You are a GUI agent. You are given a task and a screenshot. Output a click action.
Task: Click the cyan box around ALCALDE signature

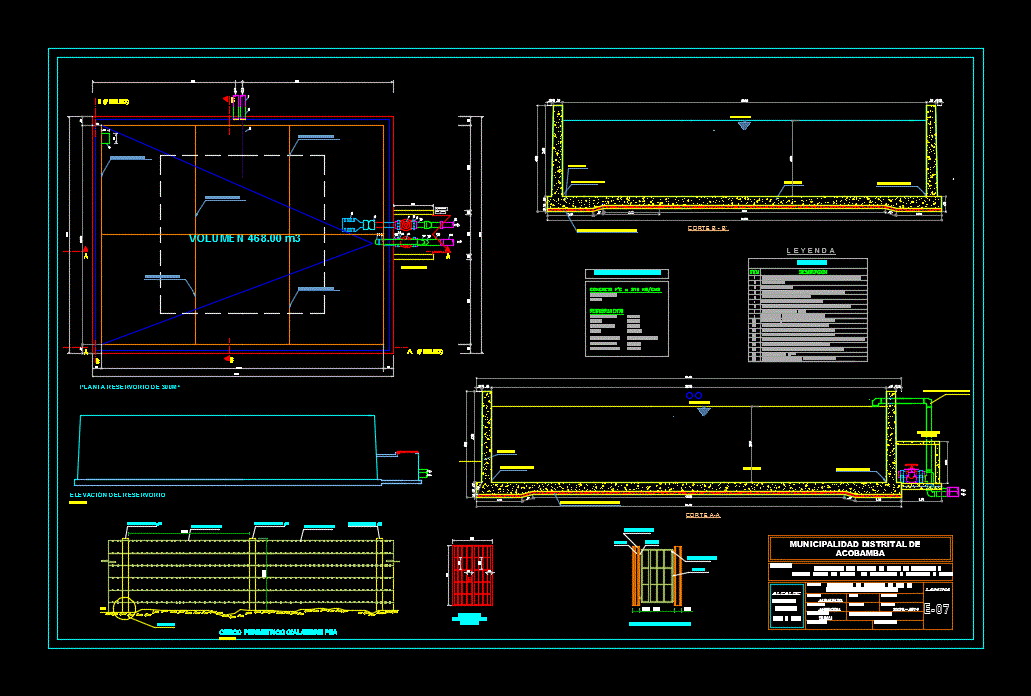[x=786, y=606]
